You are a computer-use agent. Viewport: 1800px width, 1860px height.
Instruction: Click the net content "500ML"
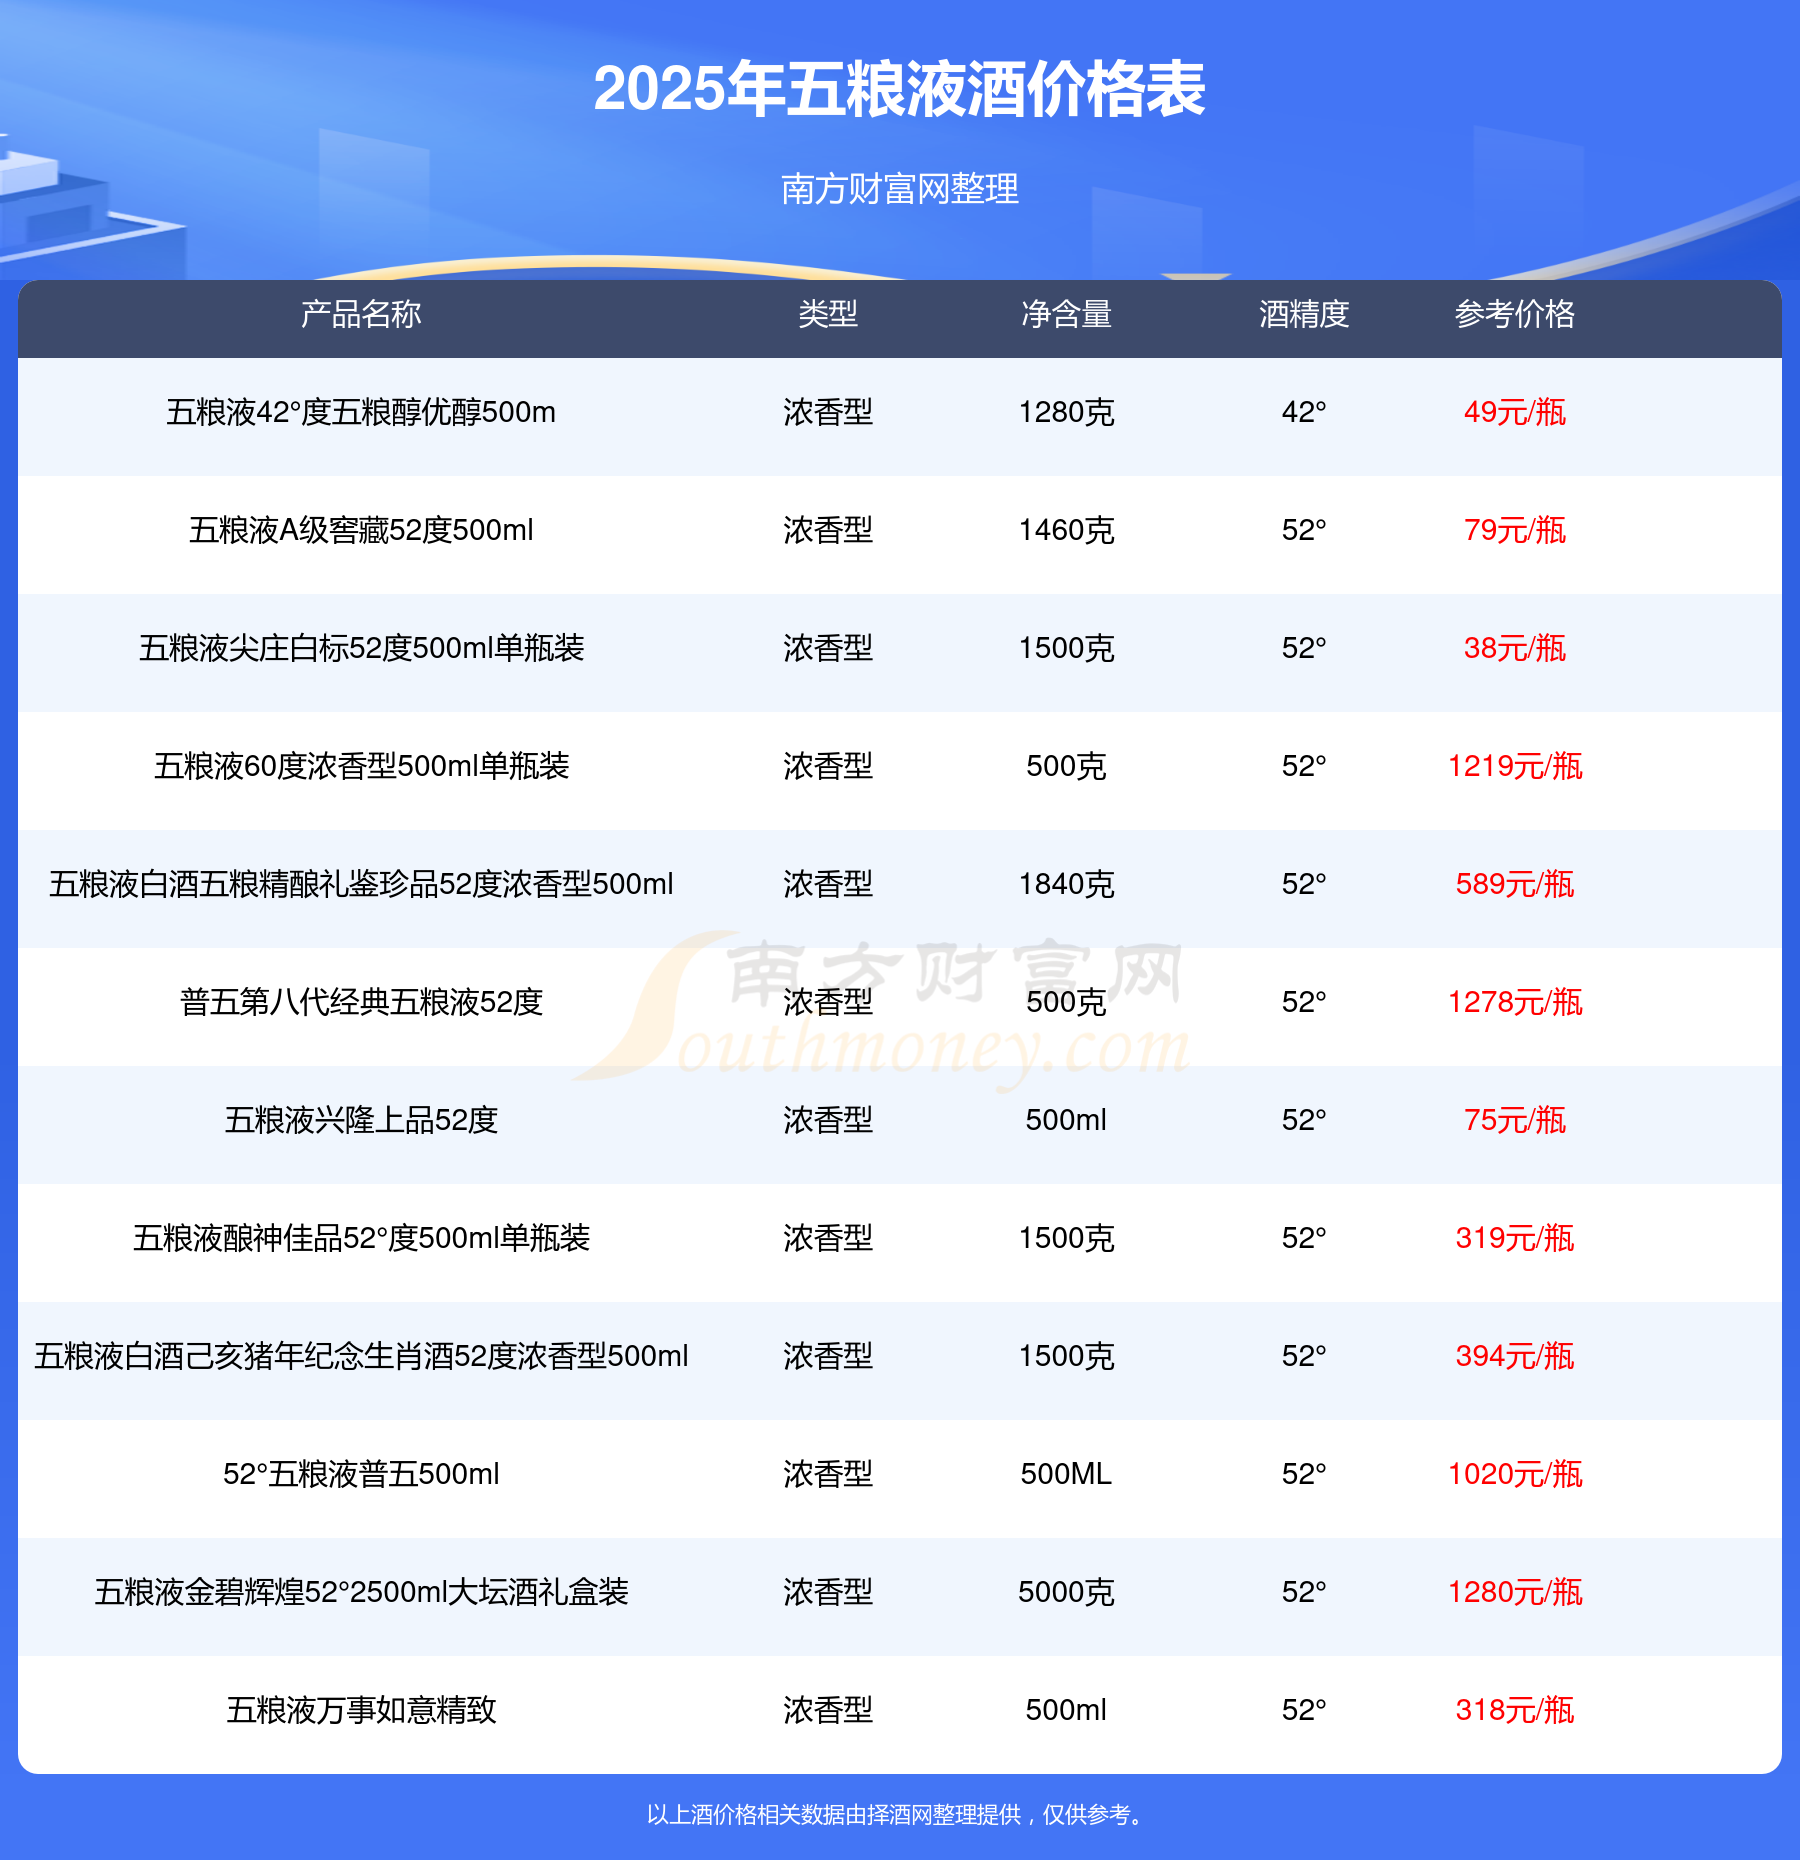[1066, 1474]
